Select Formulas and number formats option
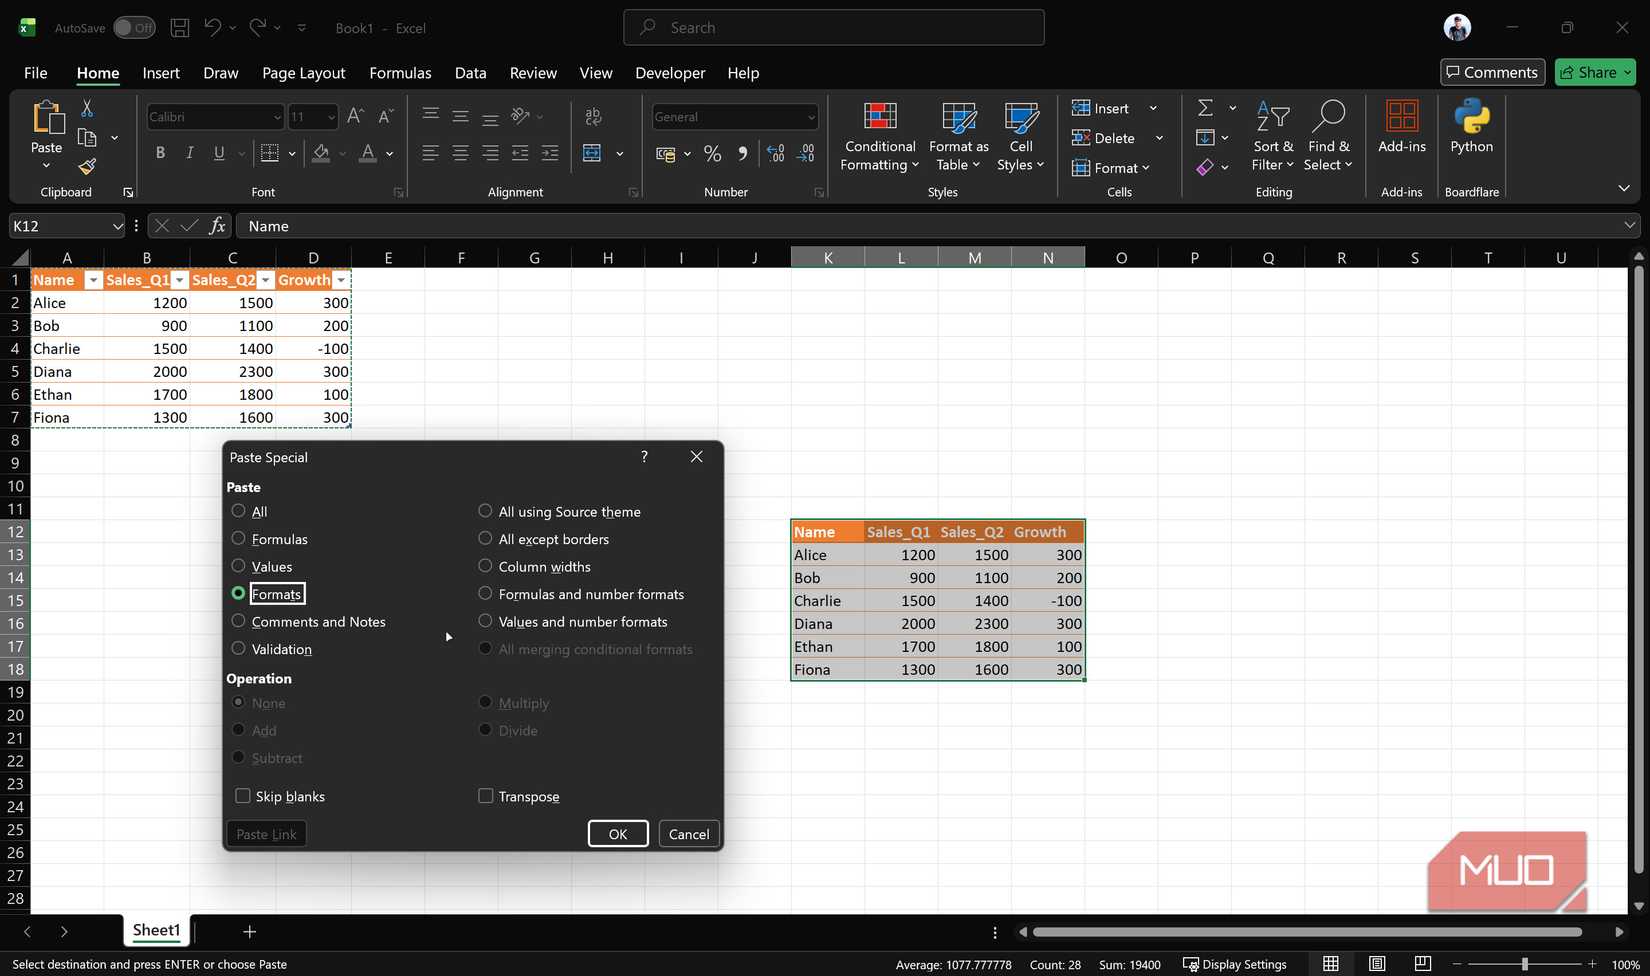This screenshot has height=976, width=1650. (485, 594)
